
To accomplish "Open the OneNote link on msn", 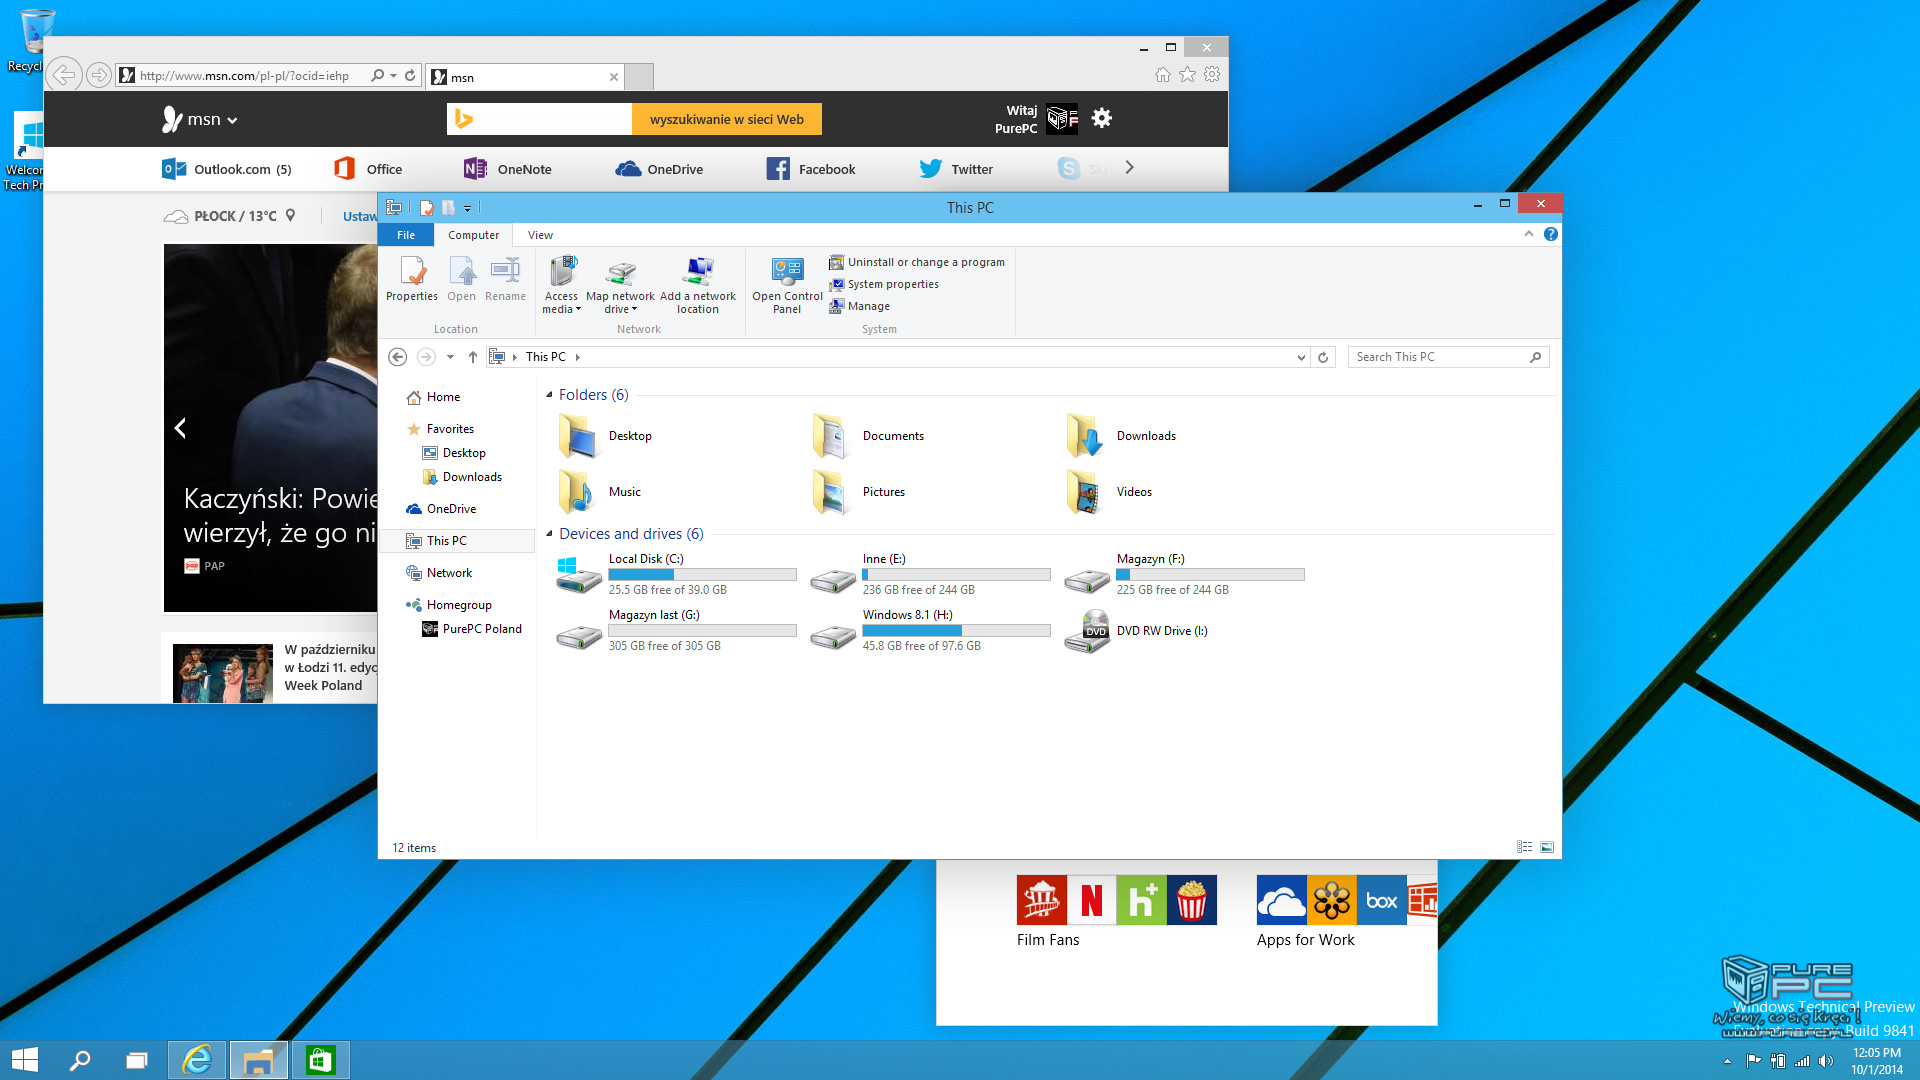I will pos(508,169).
